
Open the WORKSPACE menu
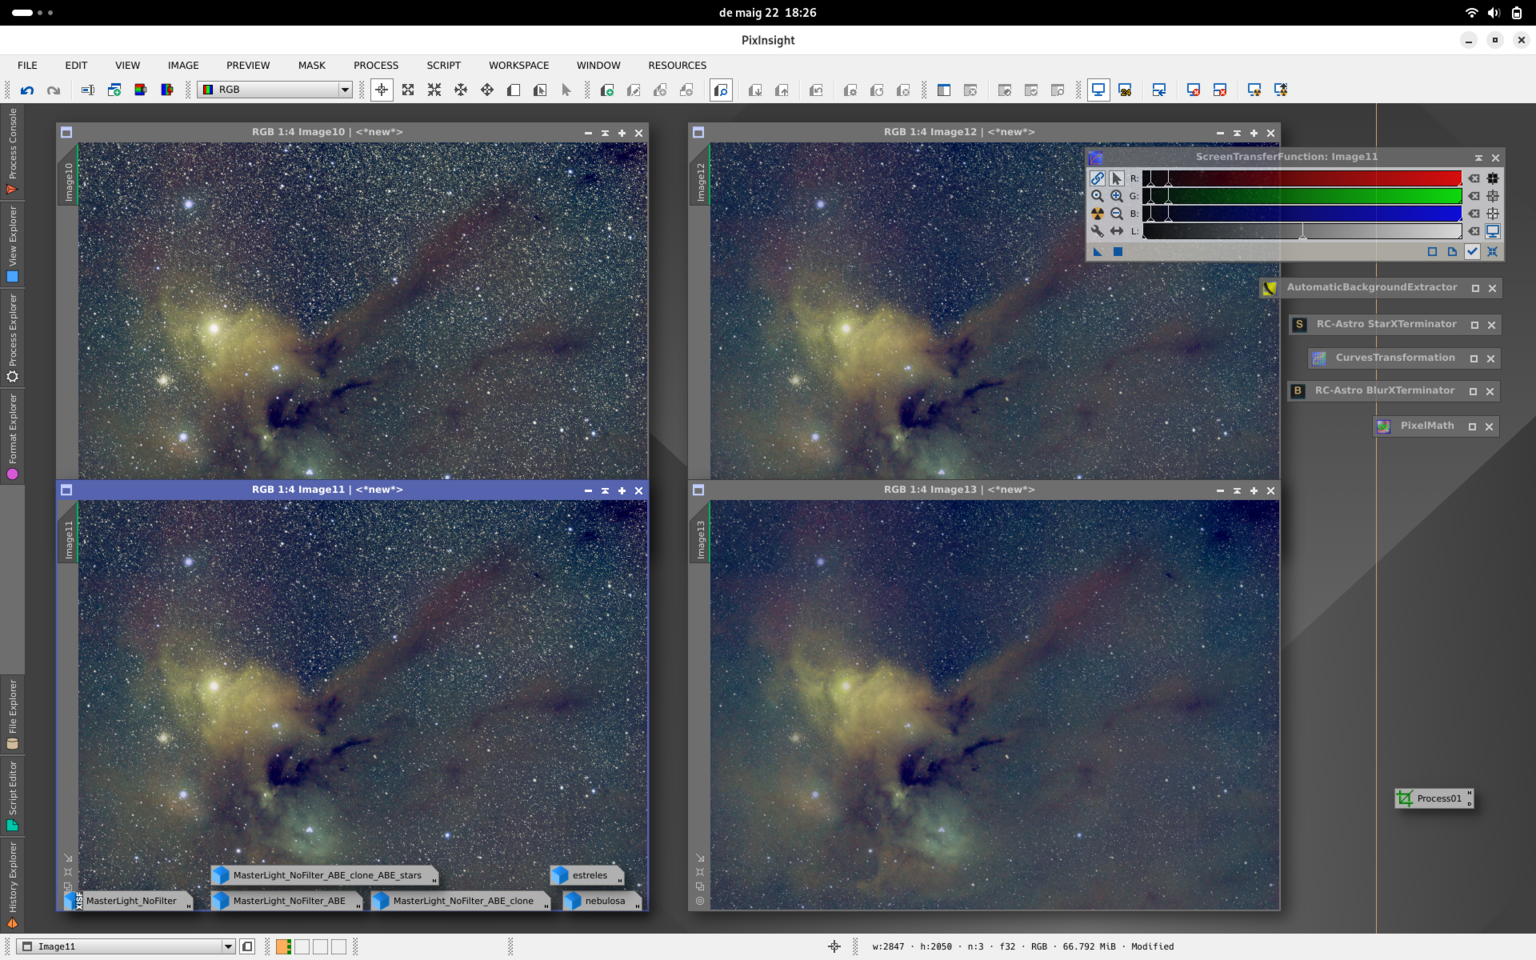pos(519,65)
